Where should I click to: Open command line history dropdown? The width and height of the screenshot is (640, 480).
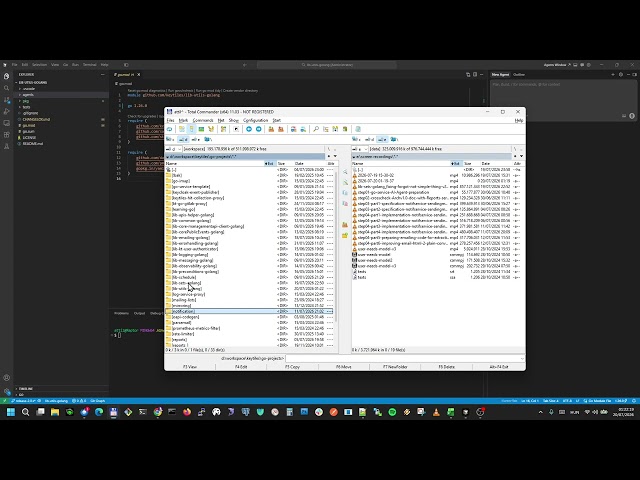[522, 358]
